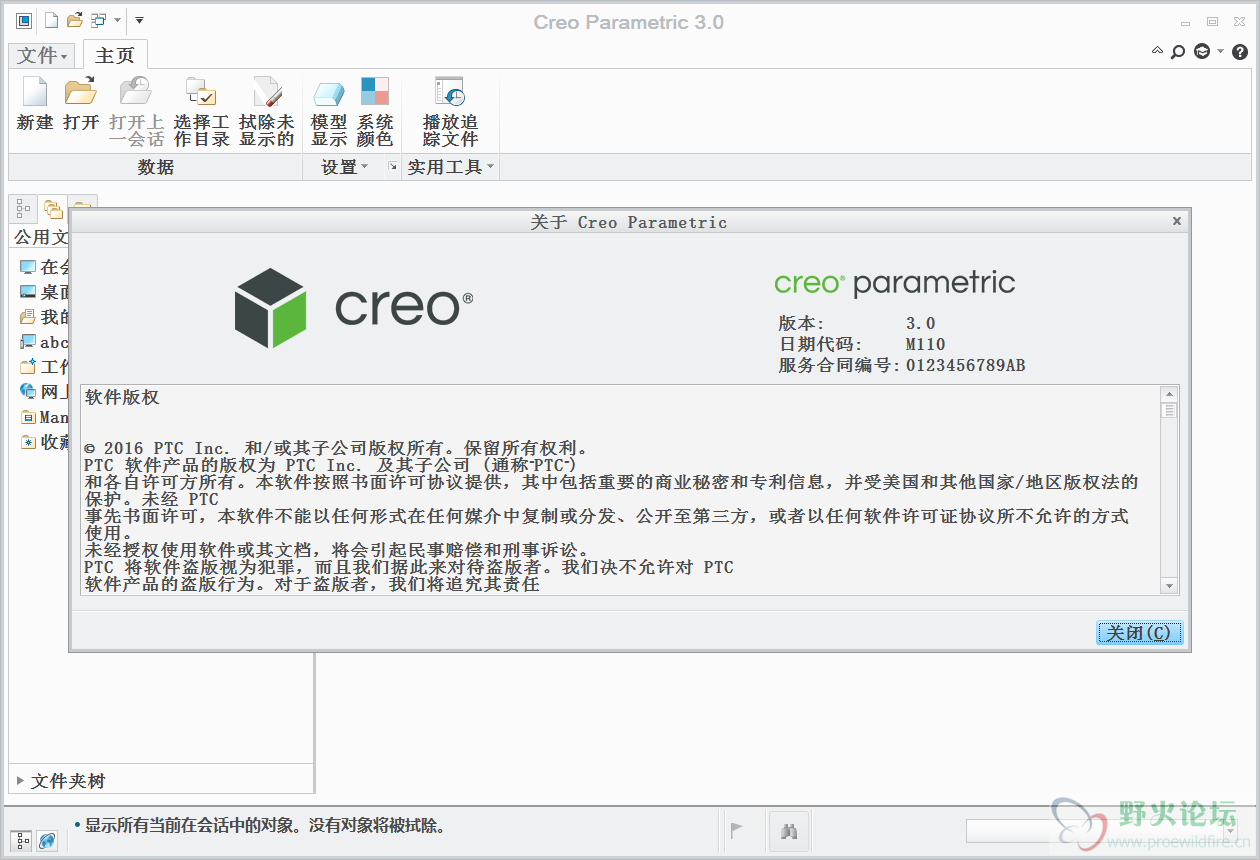Toggle the browser globe icon in status bar
This screenshot has height=860, width=1260.
pyautogui.click(x=47, y=841)
